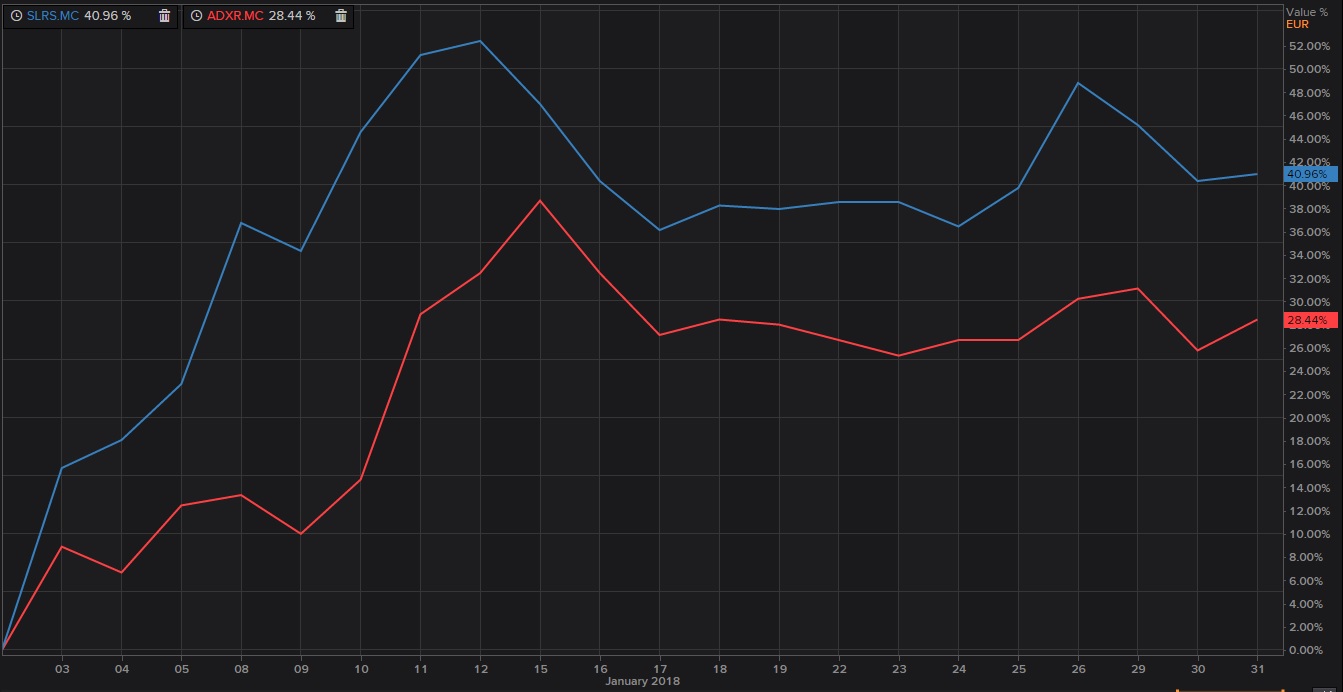Click the 52.00% axis label
The width and height of the screenshot is (1343, 692).
point(1310,46)
